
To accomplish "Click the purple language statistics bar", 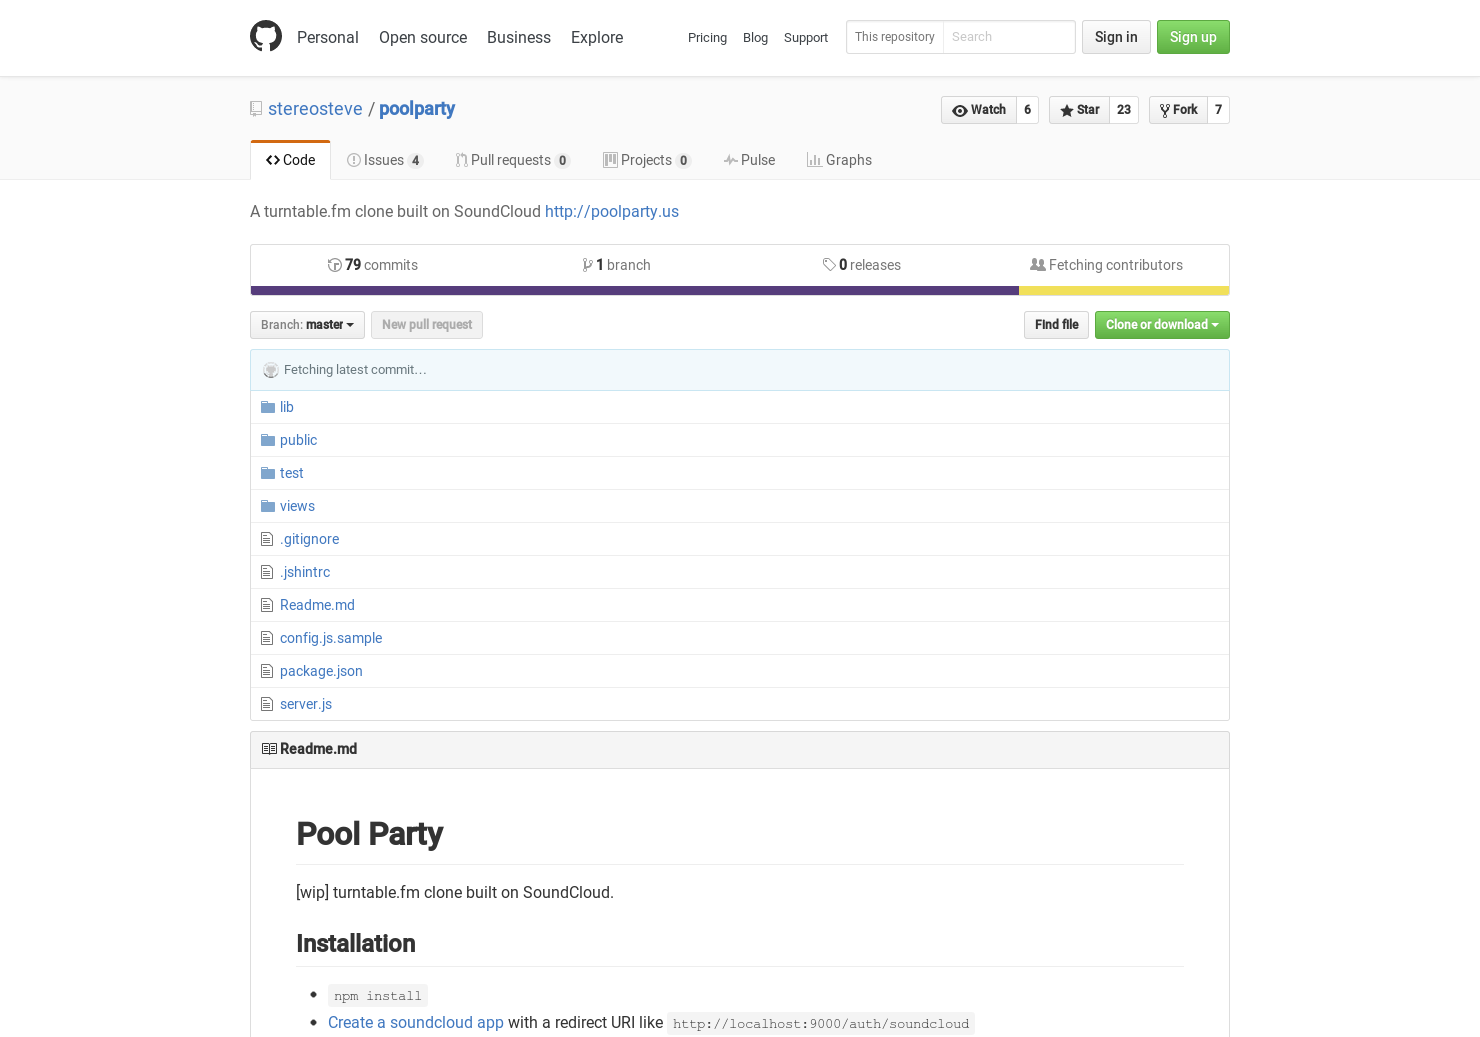I will coord(634,290).
